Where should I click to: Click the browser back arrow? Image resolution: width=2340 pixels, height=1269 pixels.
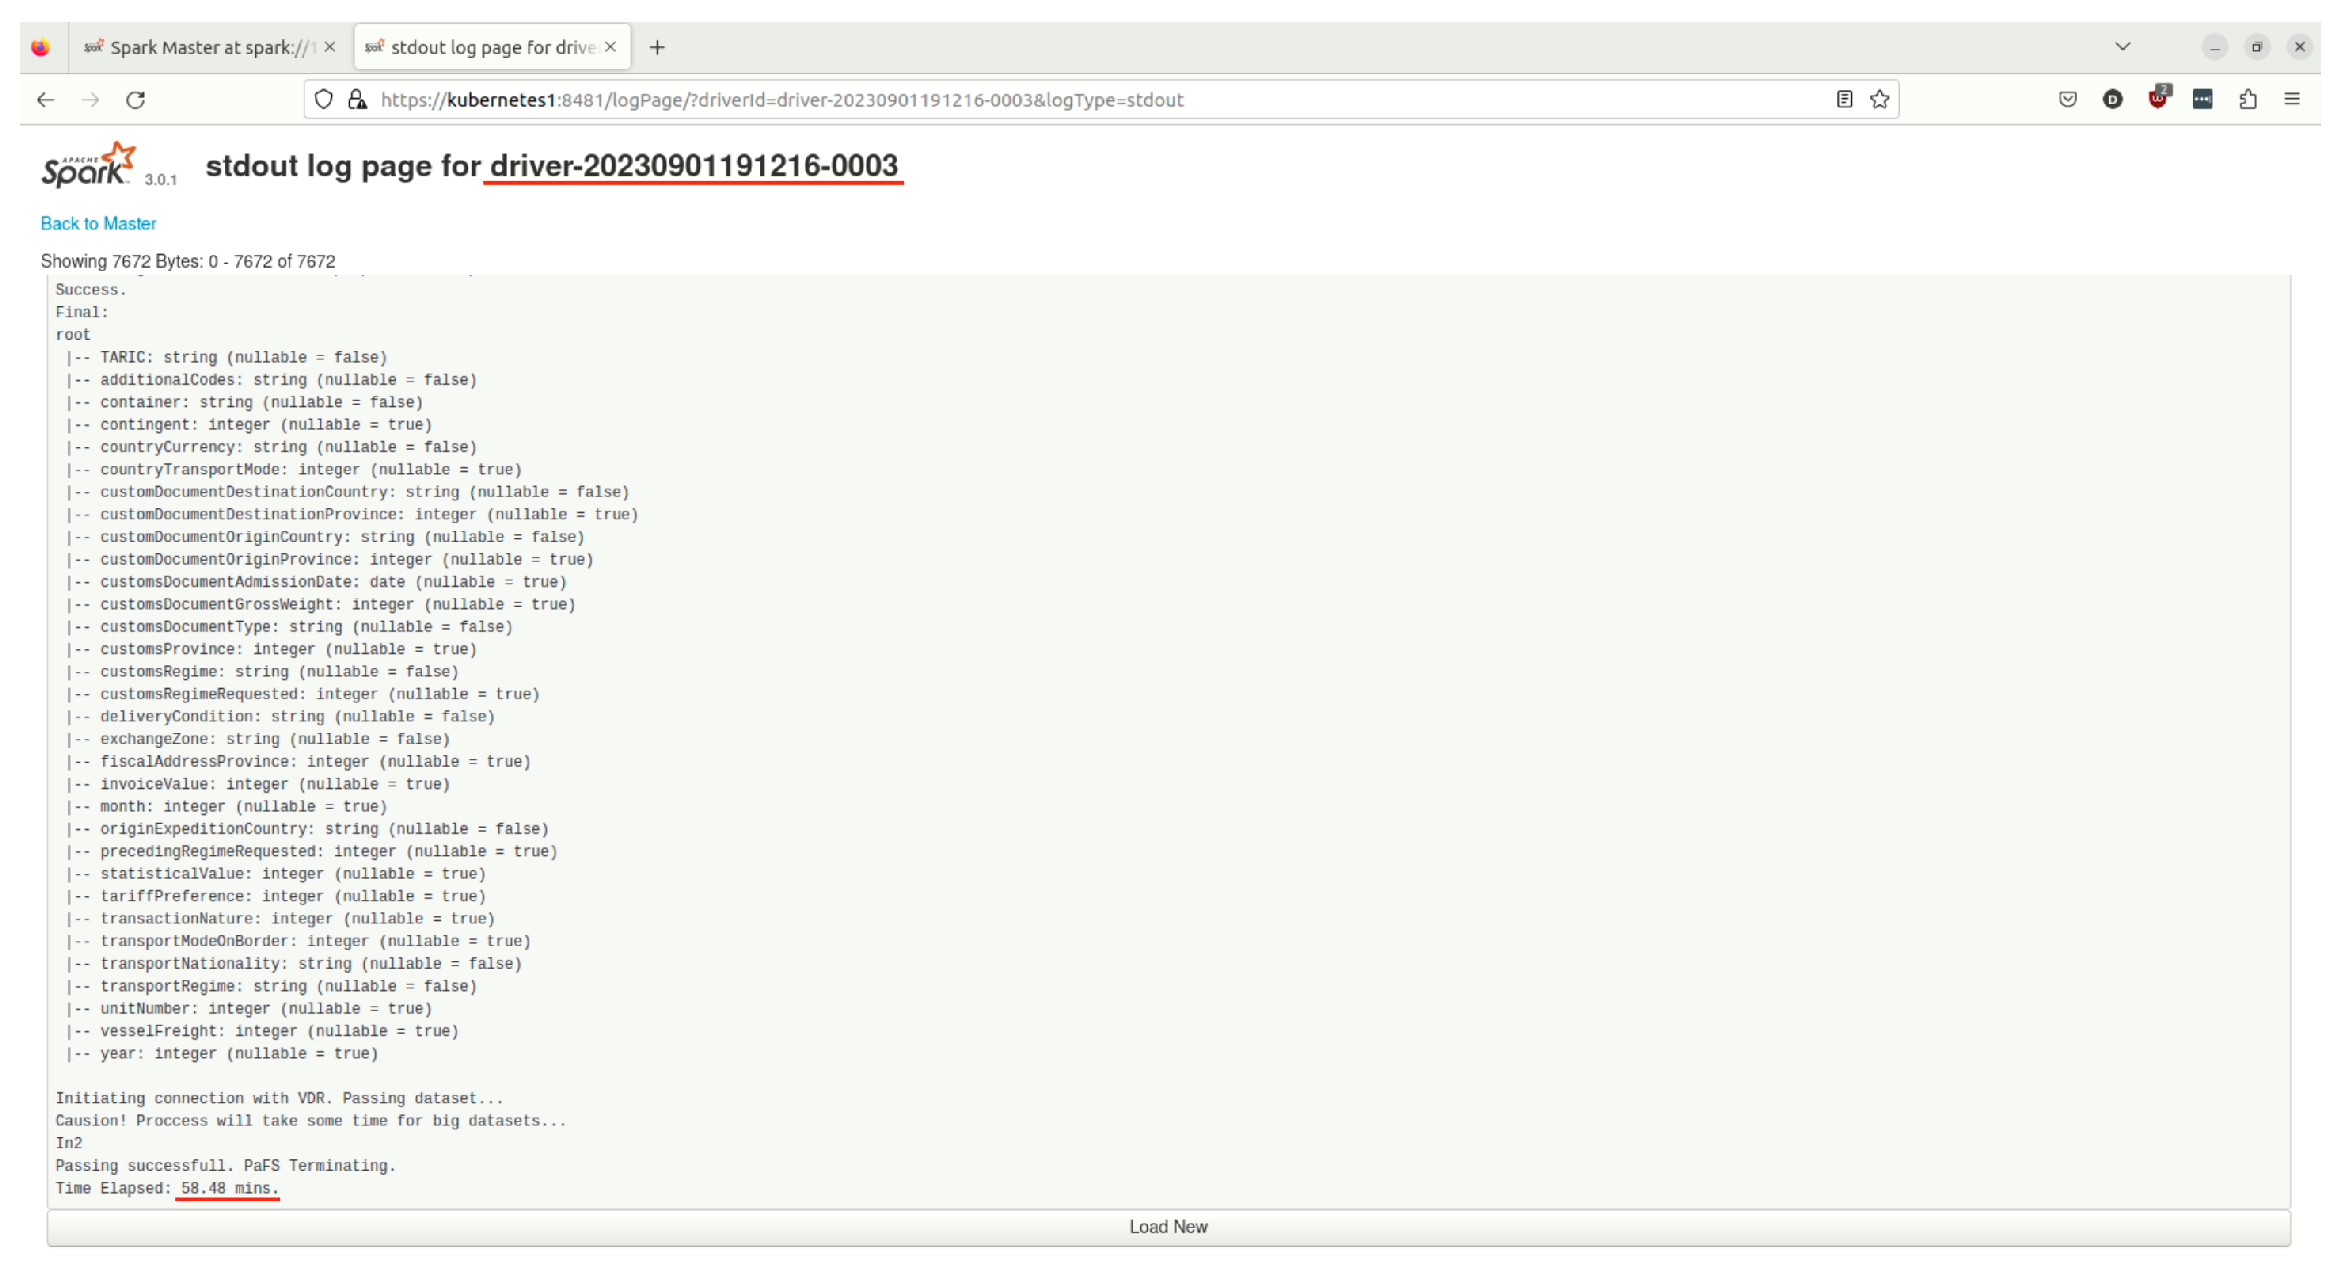tap(45, 100)
